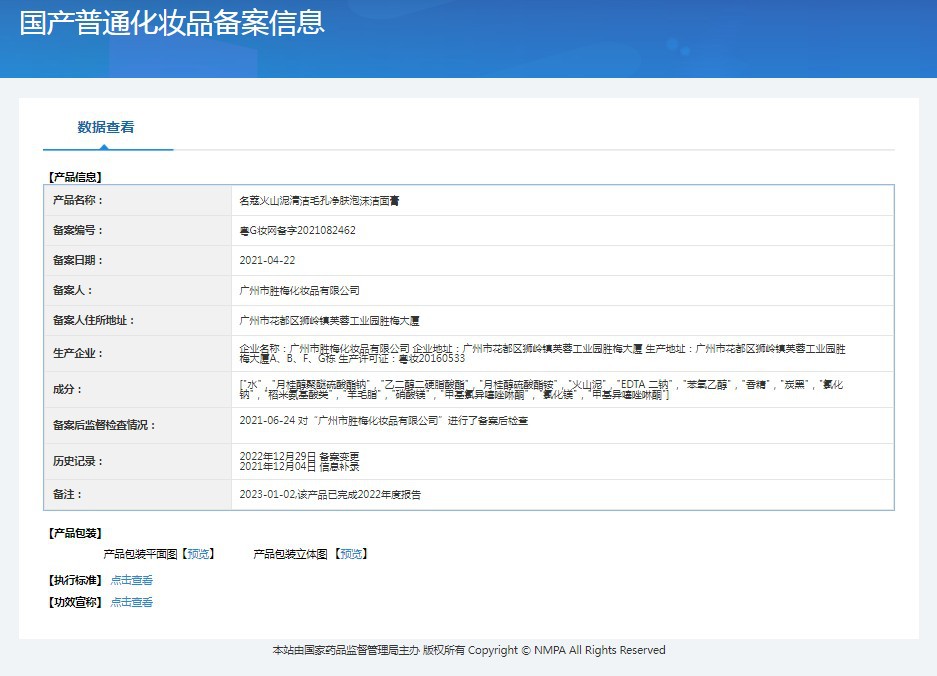The image size is (937, 676).
Task: Open the 数据查看 tab
Action: (x=106, y=127)
